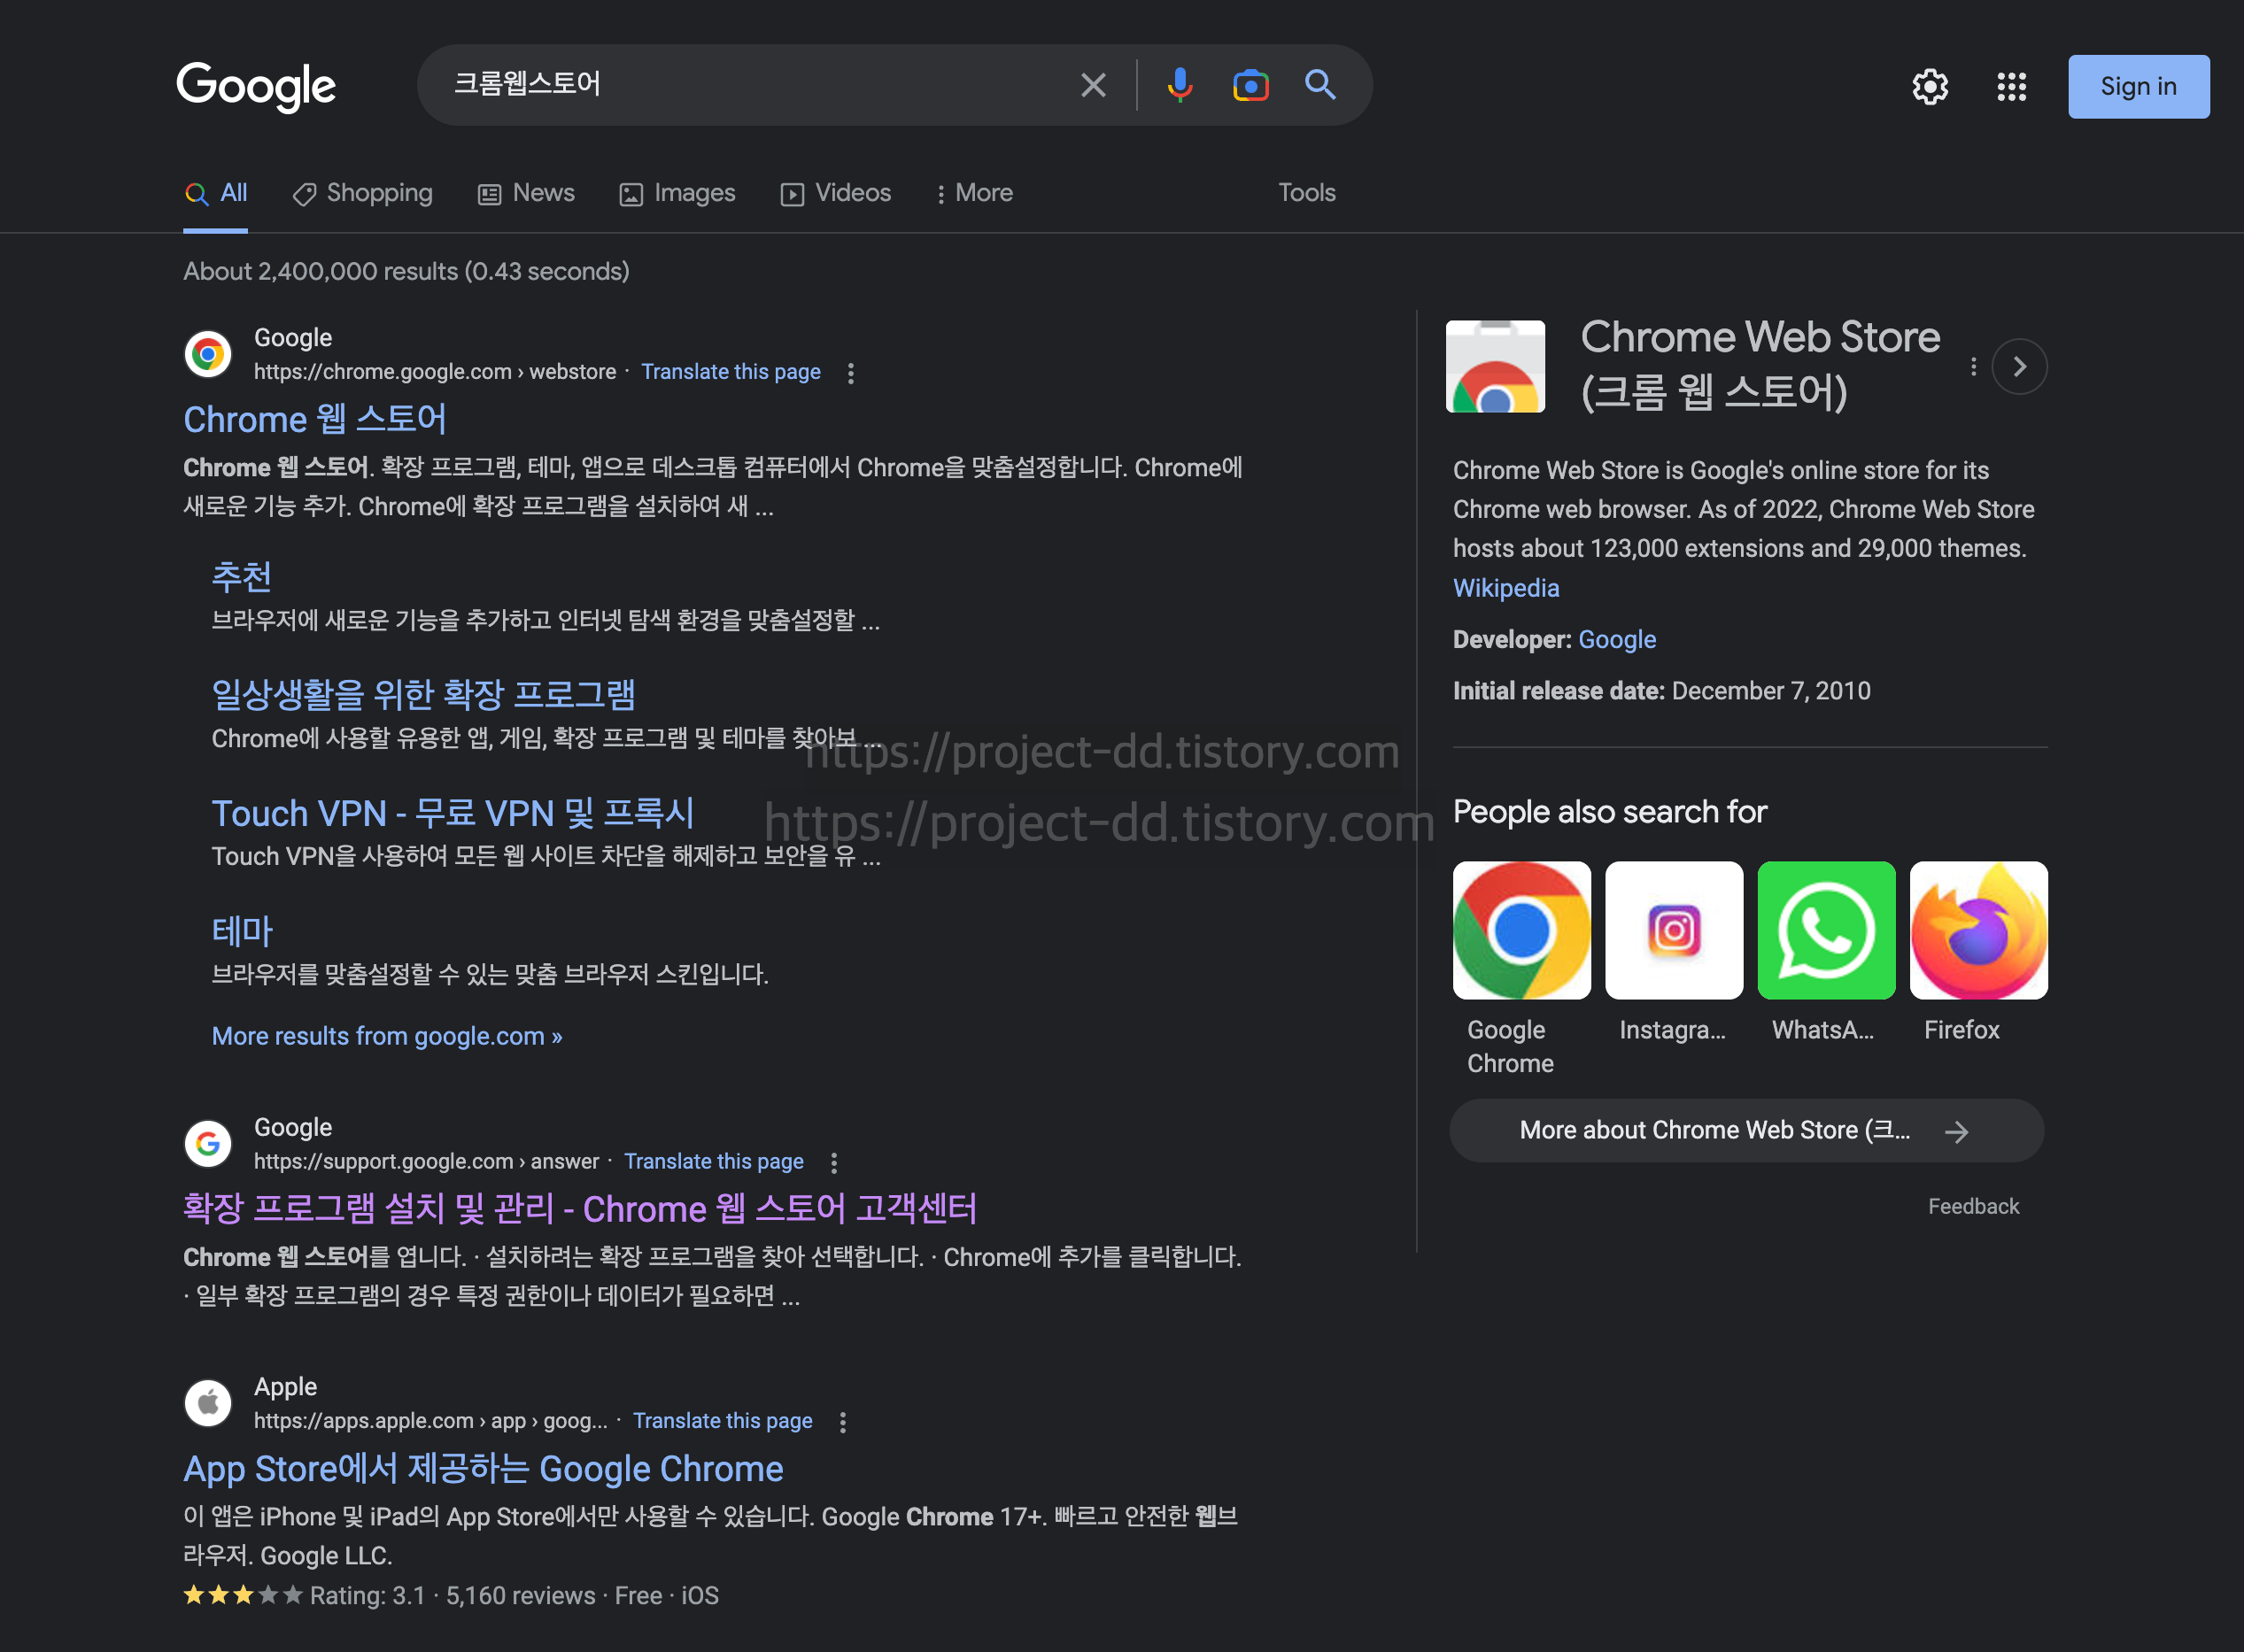Switch to the News tab
2244x1652 pixels.
527,193
